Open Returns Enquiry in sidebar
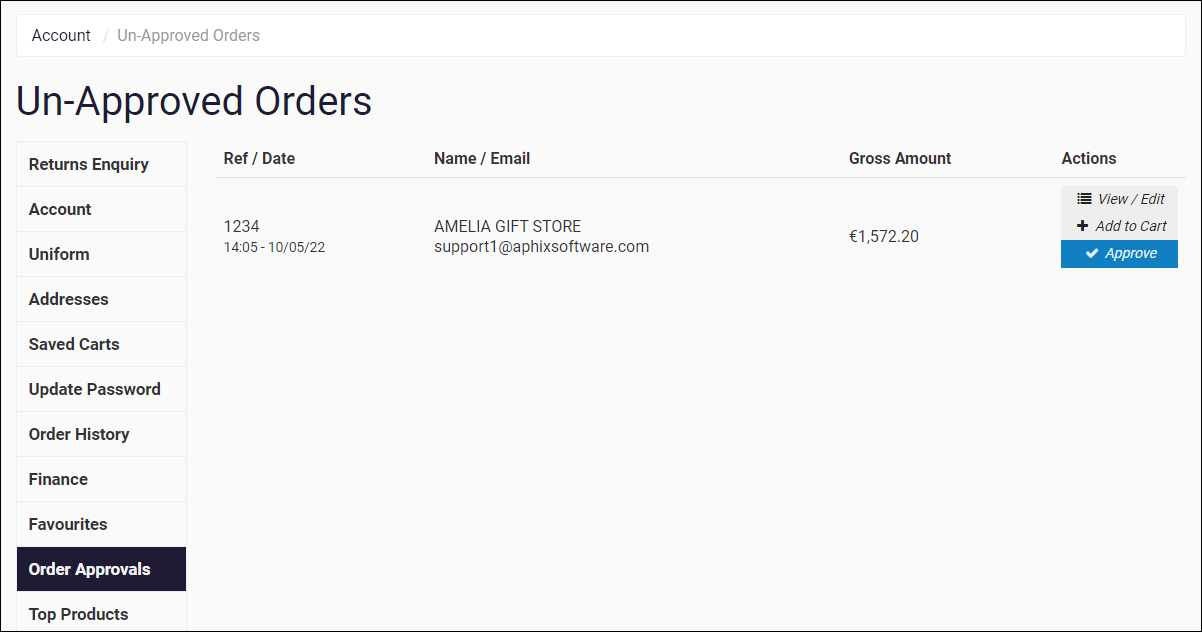 [x=89, y=164]
